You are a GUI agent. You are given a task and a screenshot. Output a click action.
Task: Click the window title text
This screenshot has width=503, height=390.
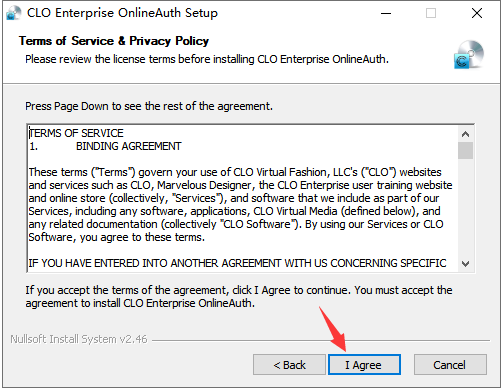coord(122,13)
